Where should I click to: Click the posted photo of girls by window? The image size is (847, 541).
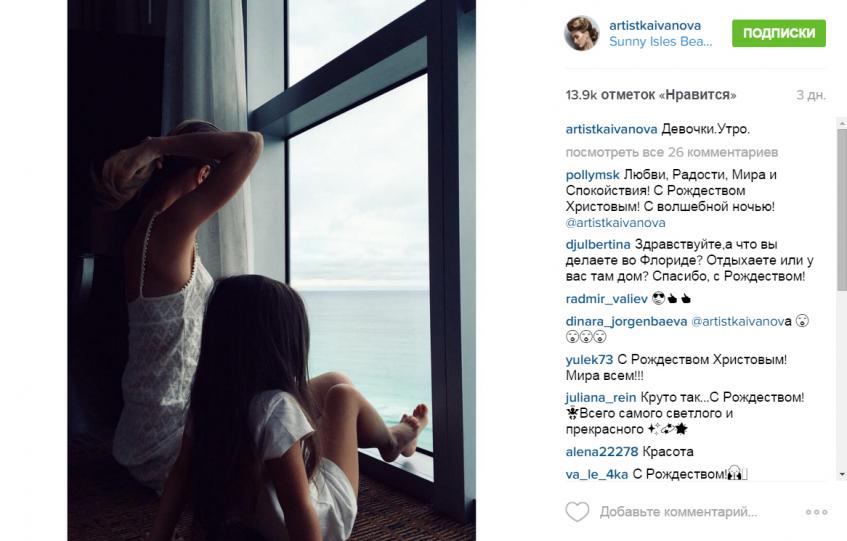(x=271, y=270)
